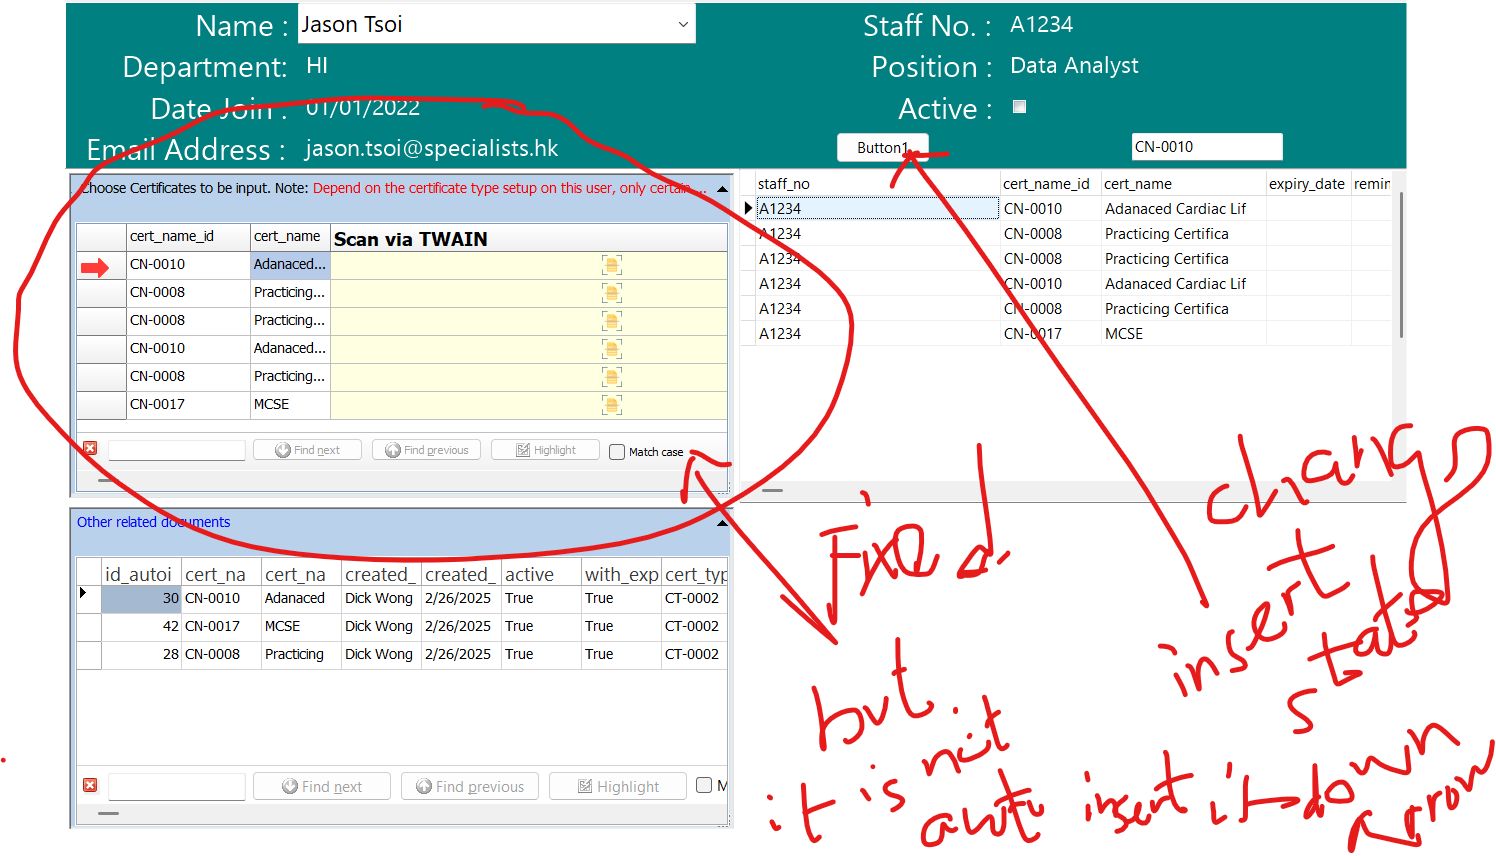
Task: Click the Staff No. value A1234 in the header
Action: (x=1041, y=25)
